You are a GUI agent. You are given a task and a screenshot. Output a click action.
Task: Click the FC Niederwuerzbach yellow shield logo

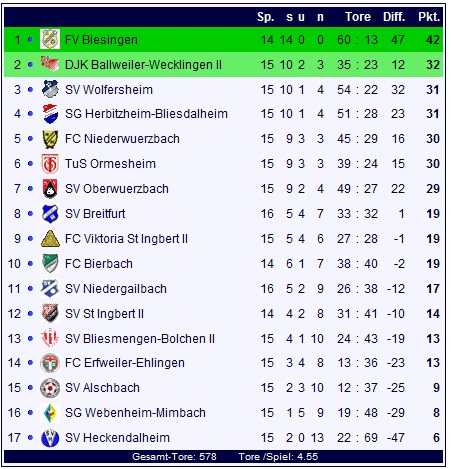click(x=50, y=139)
